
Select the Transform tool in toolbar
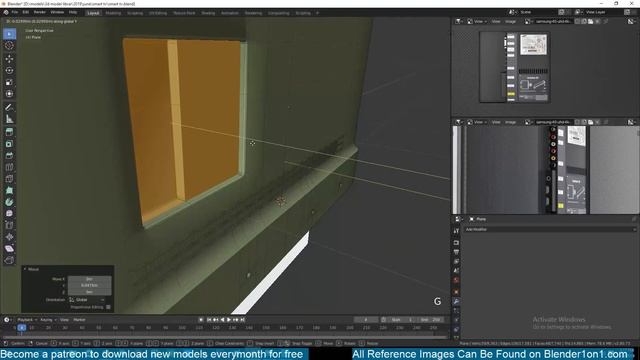[9, 93]
